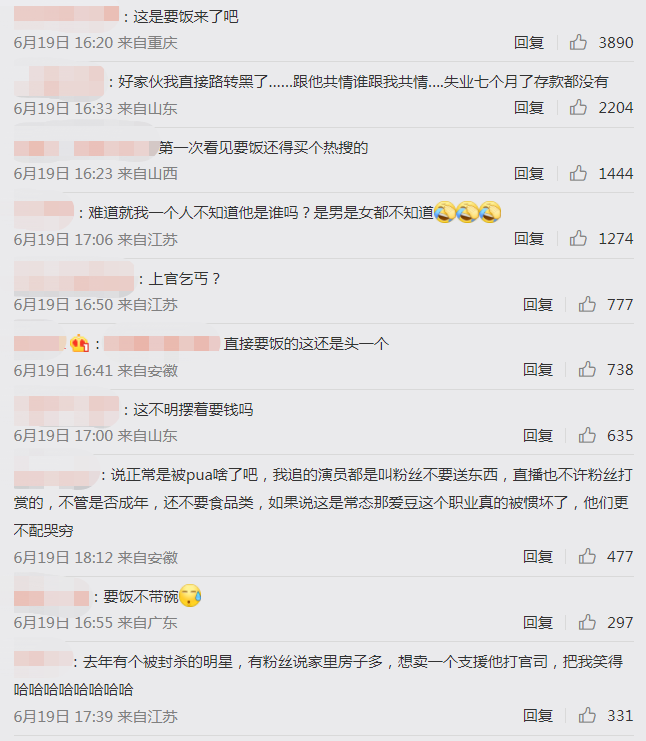The image size is (646, 741).
Task: Like the 这不明摆着要钱吗 comment
Action: click(587, 435)
